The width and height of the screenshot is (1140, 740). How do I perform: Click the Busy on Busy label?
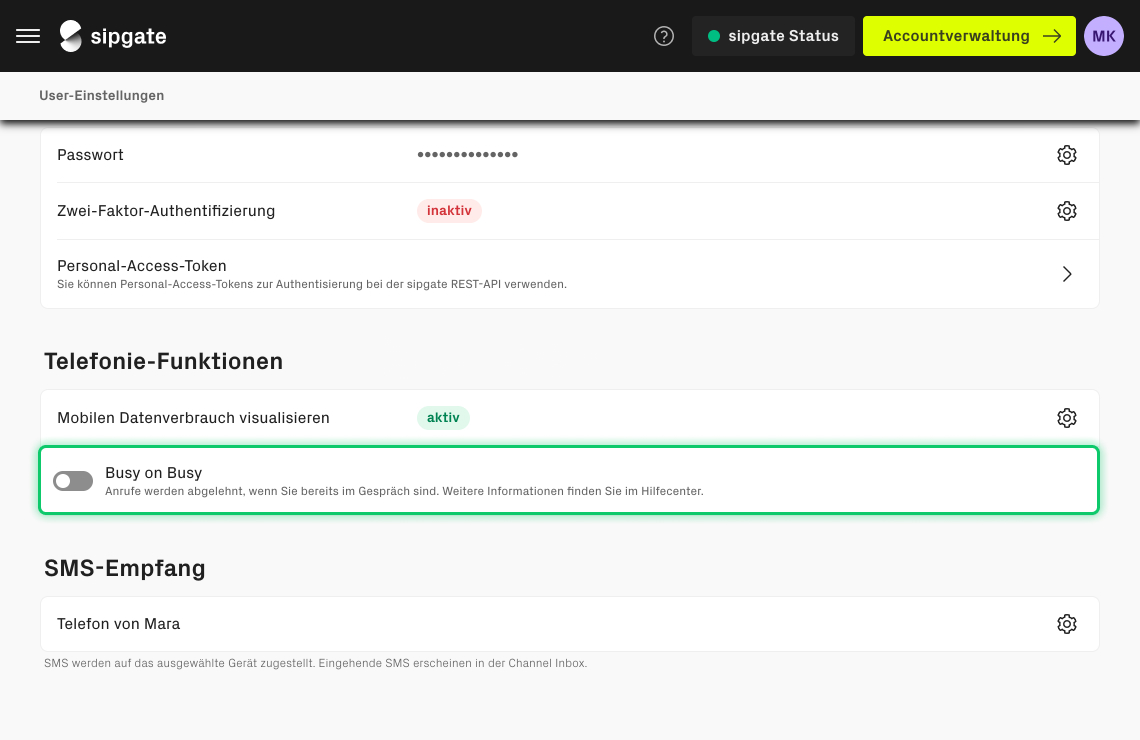pyautogui.click(x=153, y=473)
